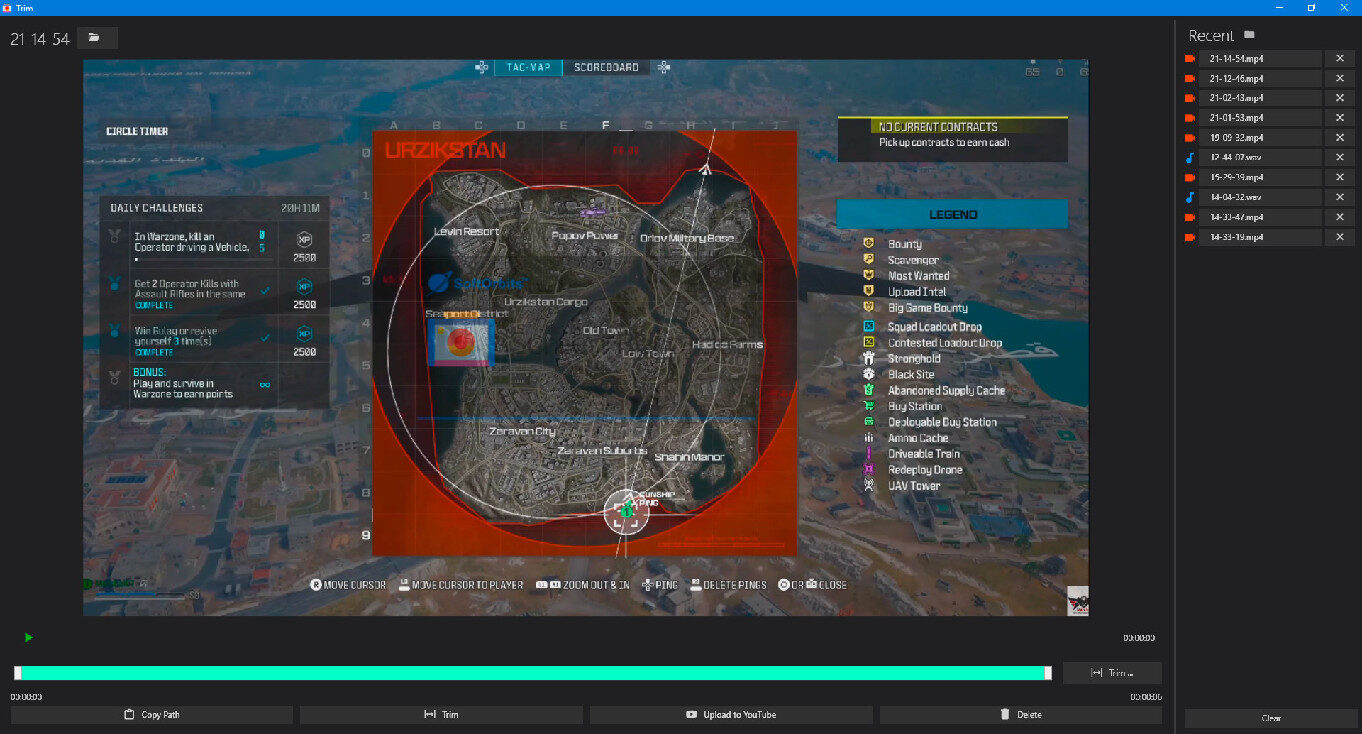Screen dimensions: 1362x734
Task: Click the video icon for 14-33-47.mp4
Action: 1189,217
